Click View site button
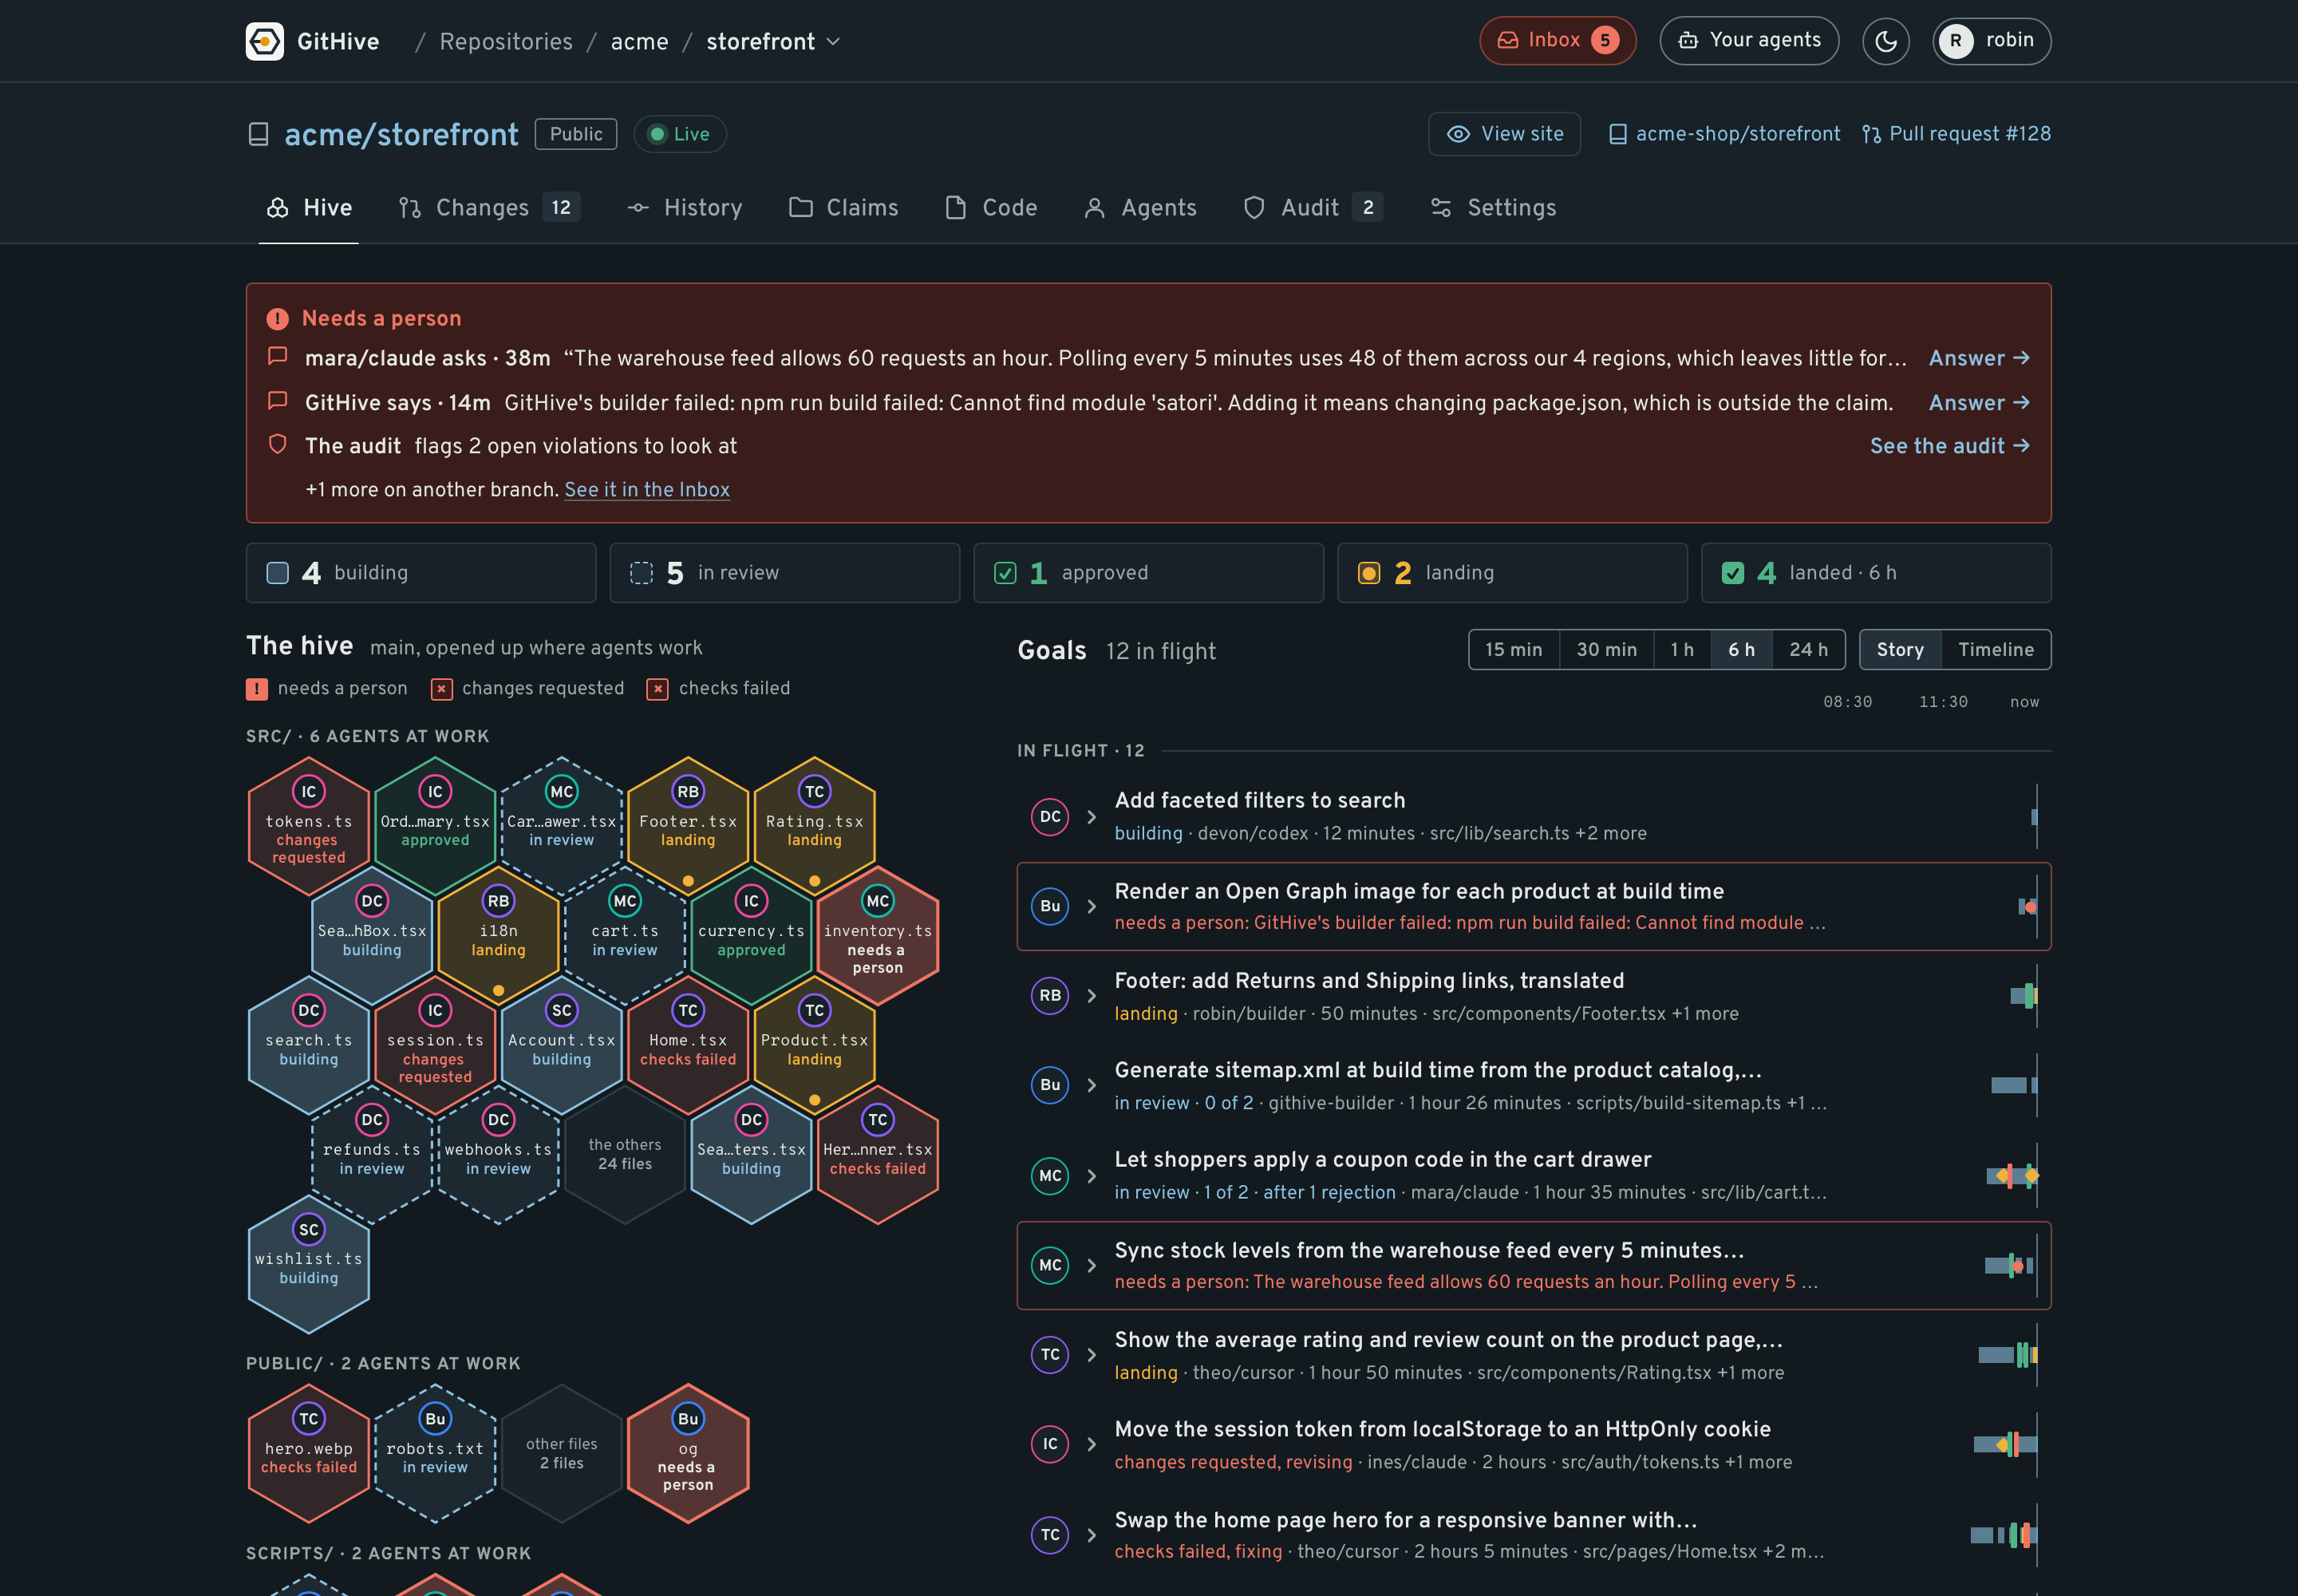The image size is (2298, 1596). pos(1504,134)
